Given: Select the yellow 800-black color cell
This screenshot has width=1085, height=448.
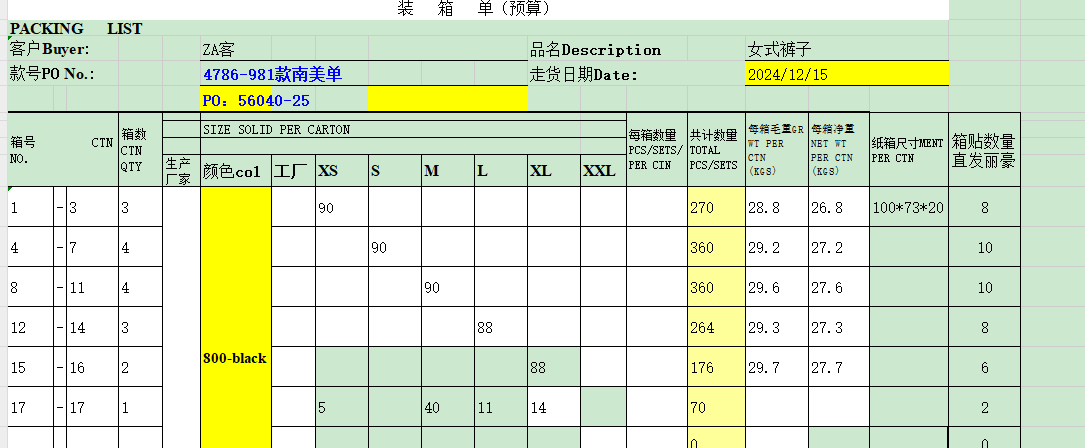Looking at the screenshot, I should (235, 357).
